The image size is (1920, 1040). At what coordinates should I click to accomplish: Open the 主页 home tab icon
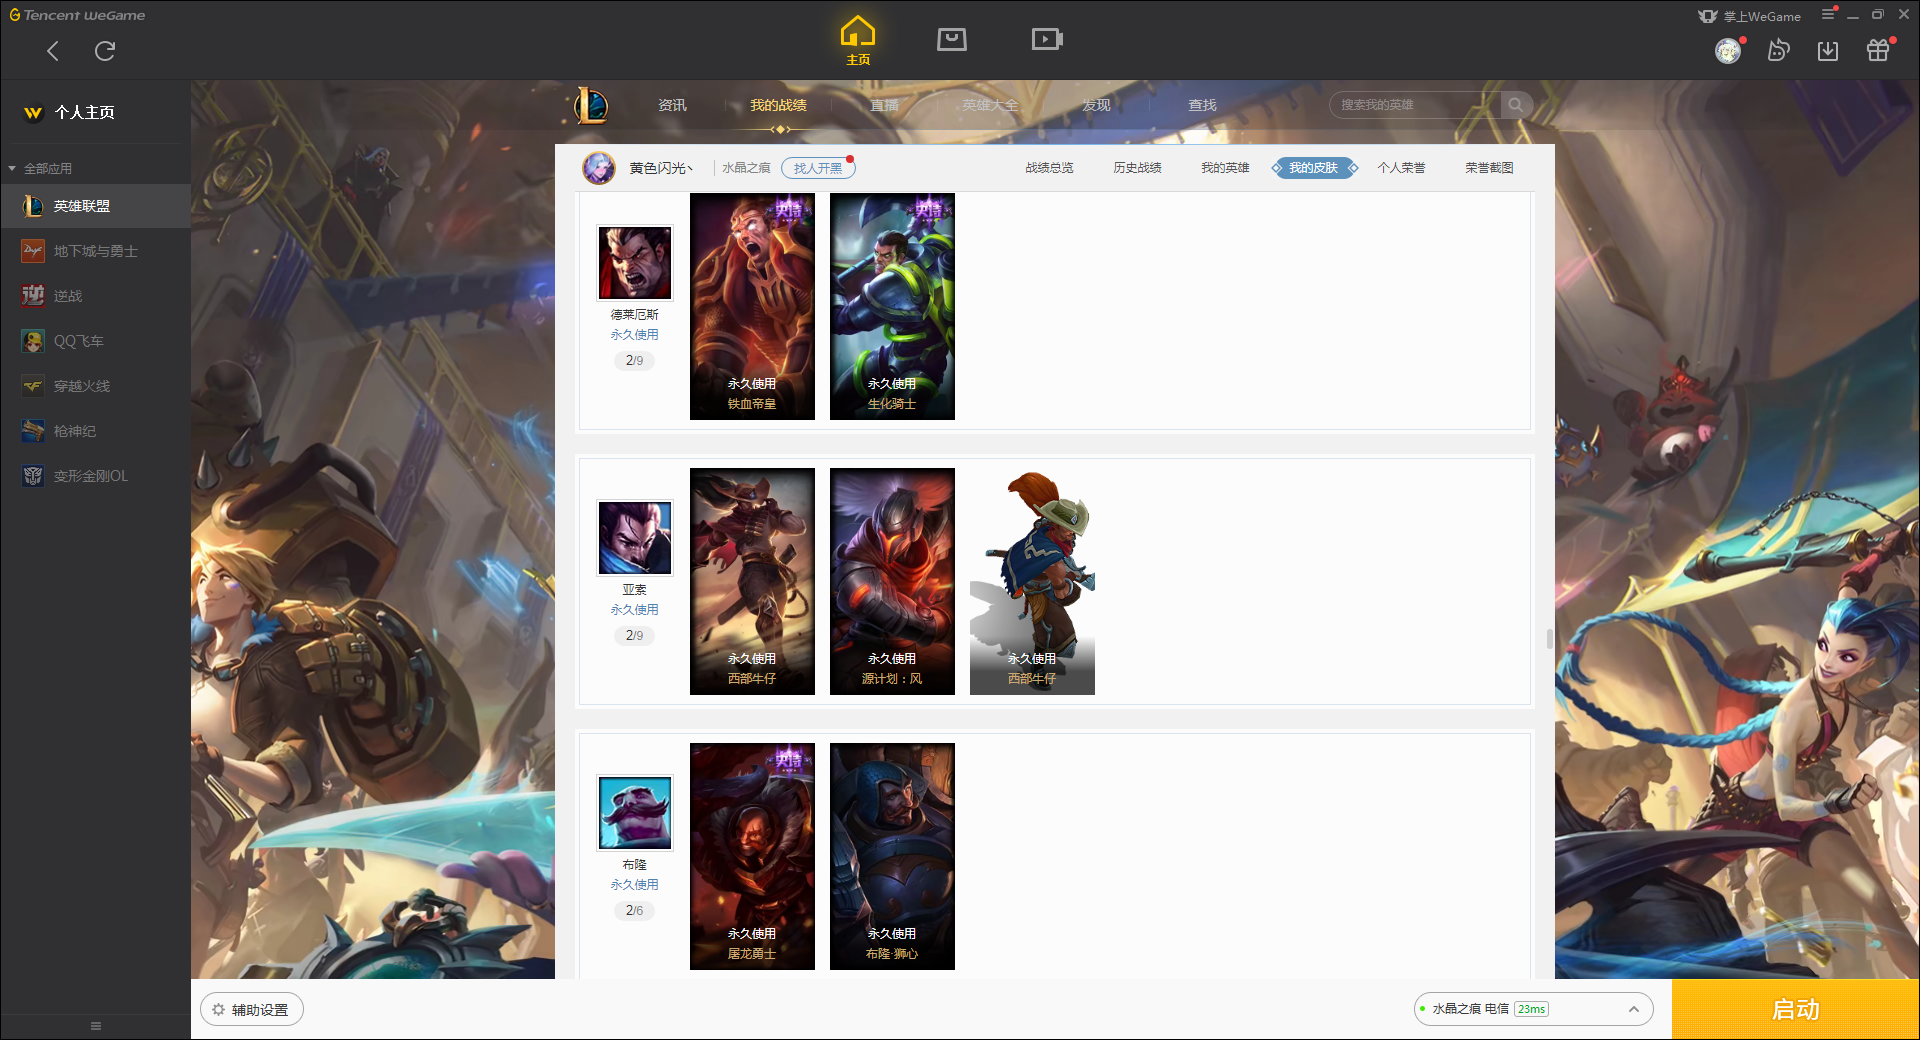858,41
